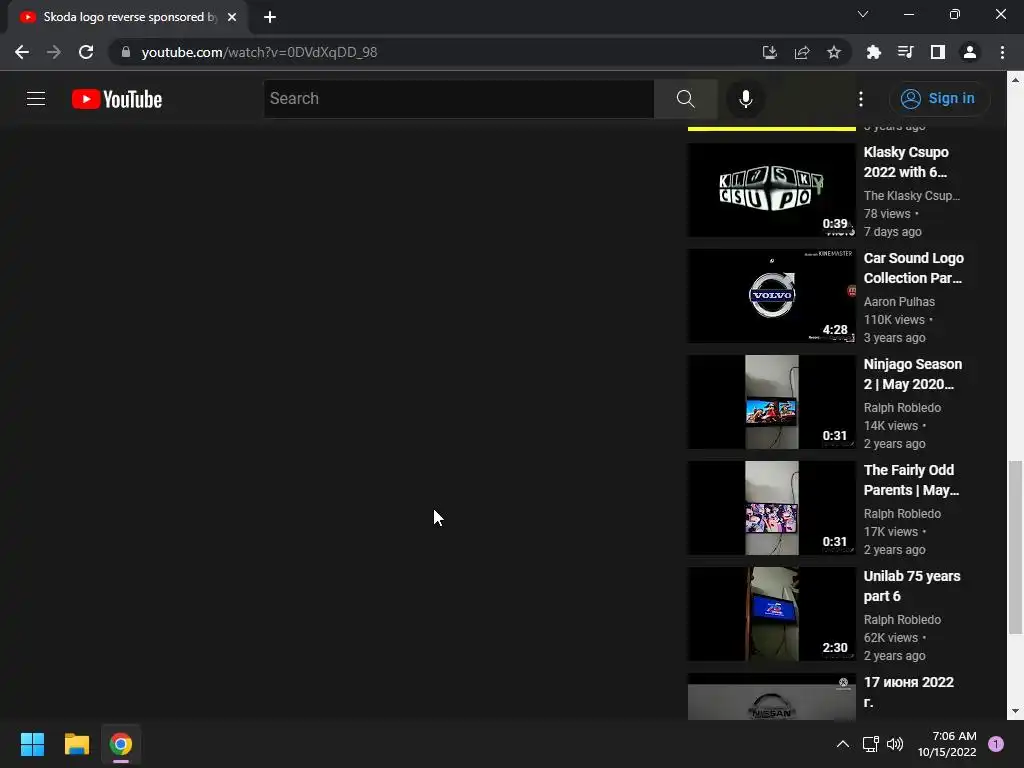Show hidden tray icons chevron
Viewport: 1024px width, 768px height.
pos(842,744)
